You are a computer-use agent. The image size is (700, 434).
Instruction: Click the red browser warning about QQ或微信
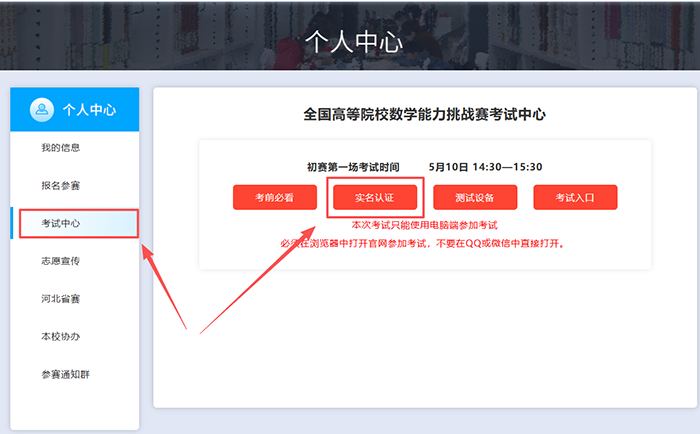coord(423,243)
